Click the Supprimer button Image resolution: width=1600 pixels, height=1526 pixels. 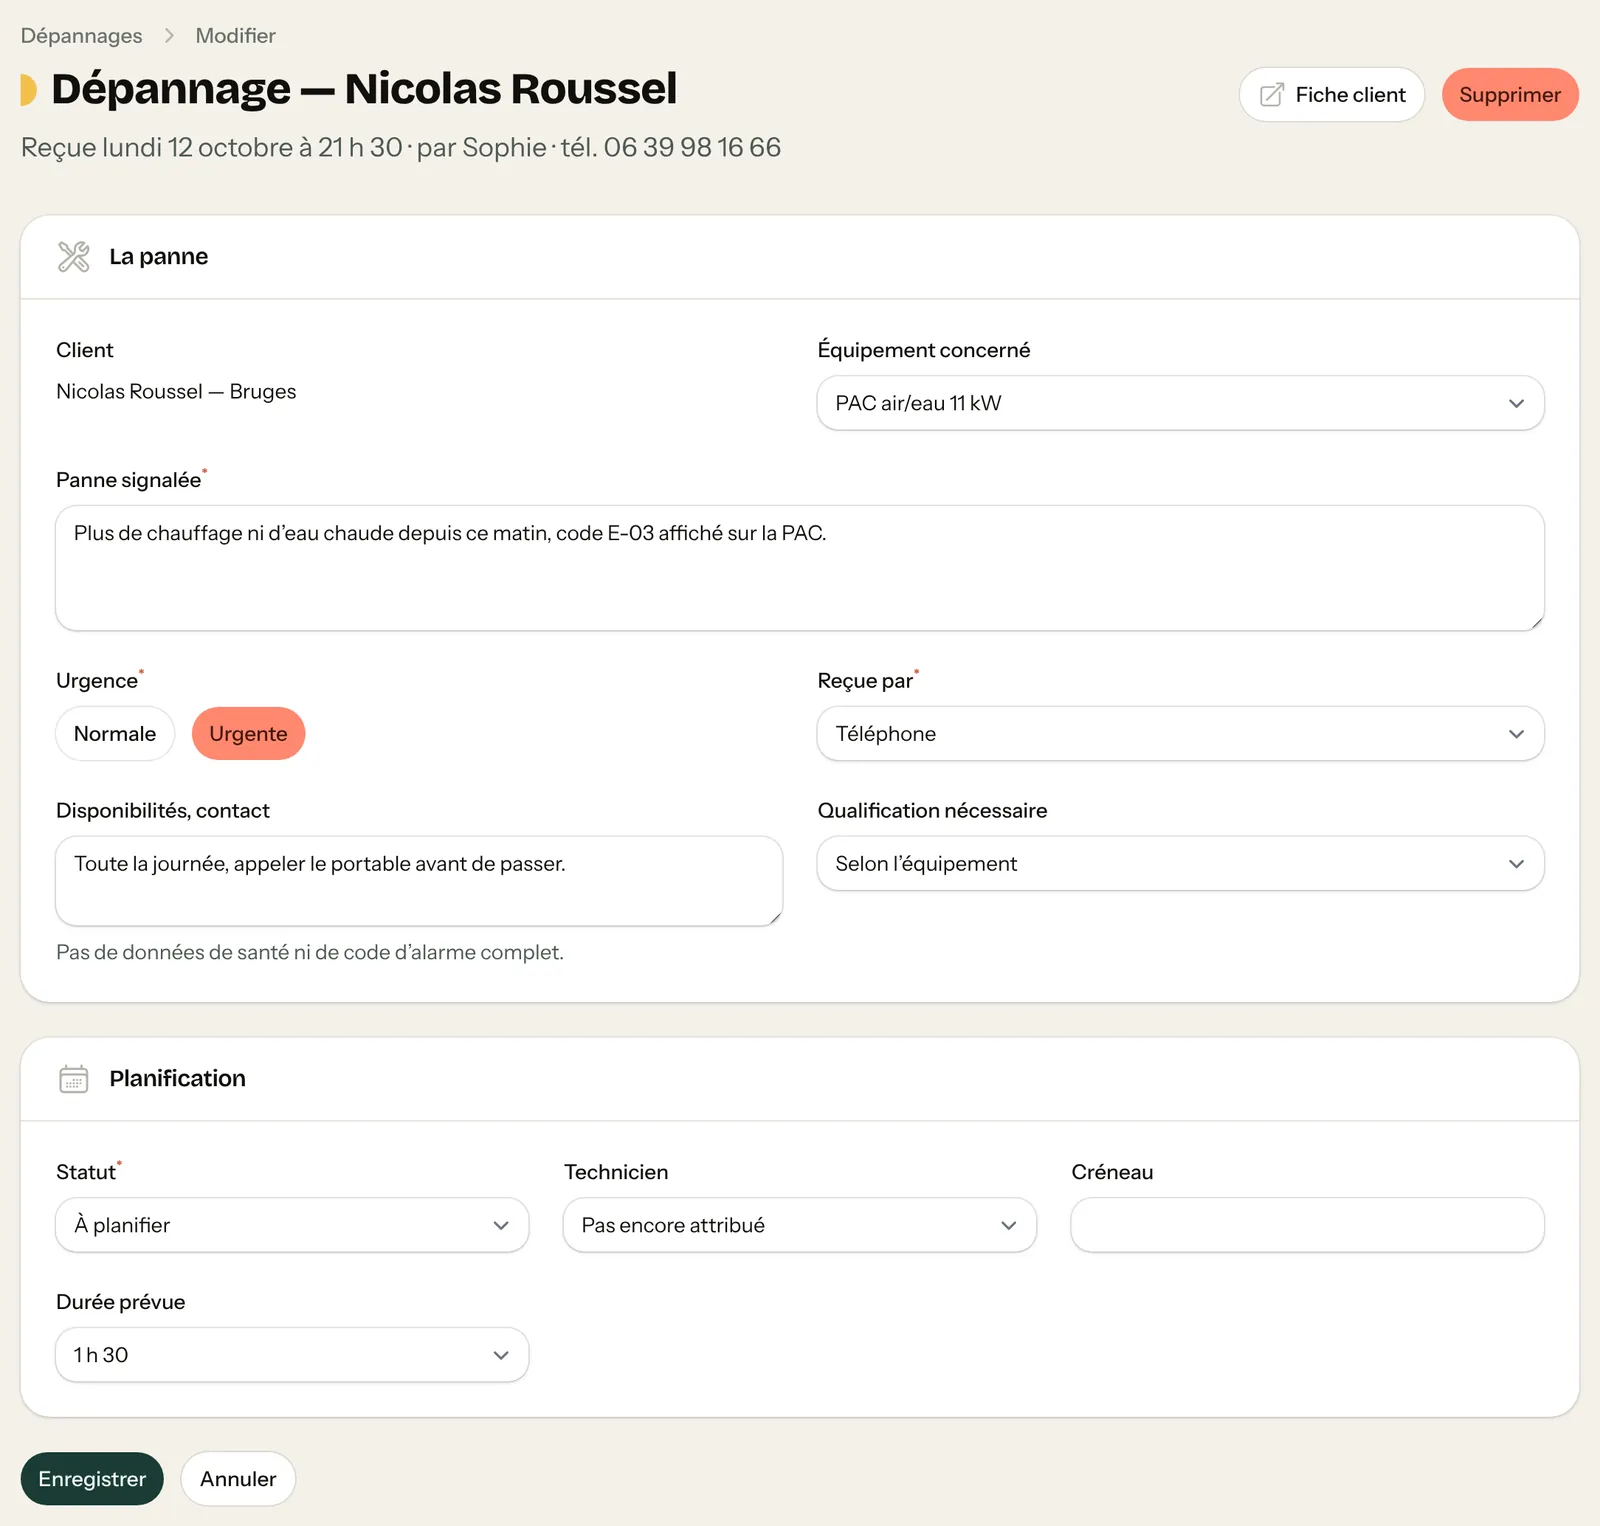tap(1510, 95)
